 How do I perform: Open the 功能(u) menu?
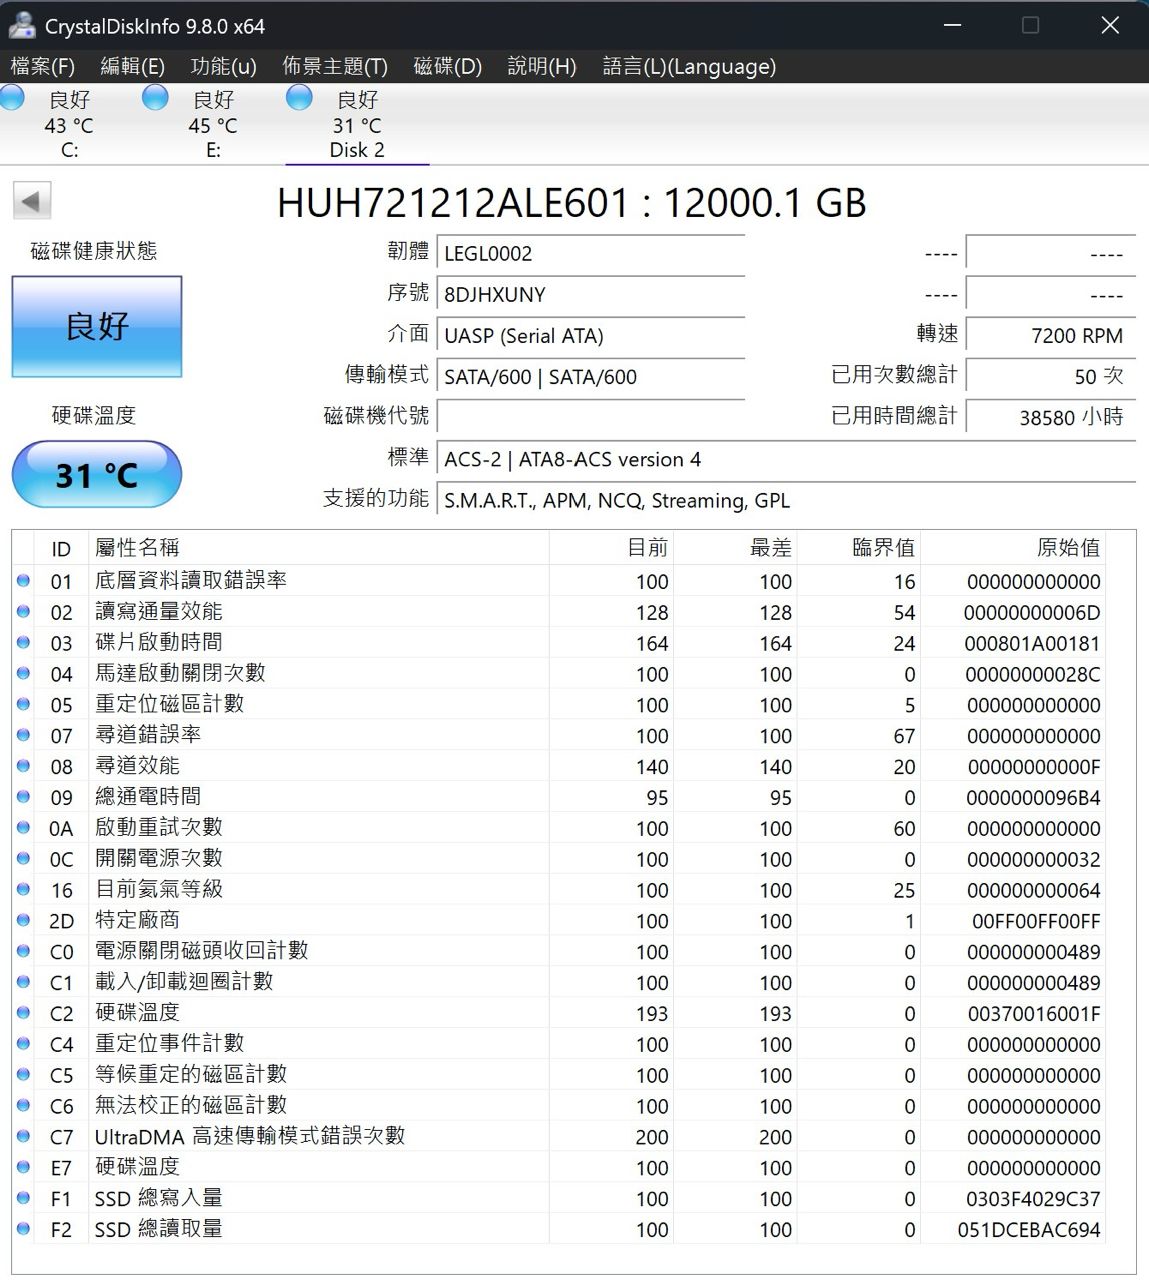pyautogui.click(x=223, y=66)
